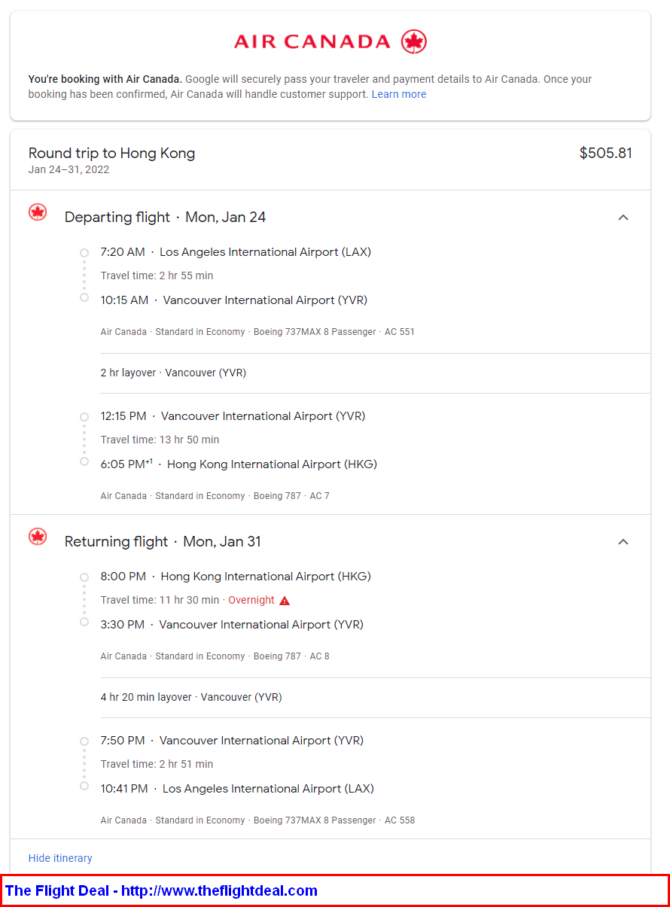The image size is (670, 907).
Task: Click the 10:15 AM Vancouver arrival stop marker
Action: tap(84, 297)
